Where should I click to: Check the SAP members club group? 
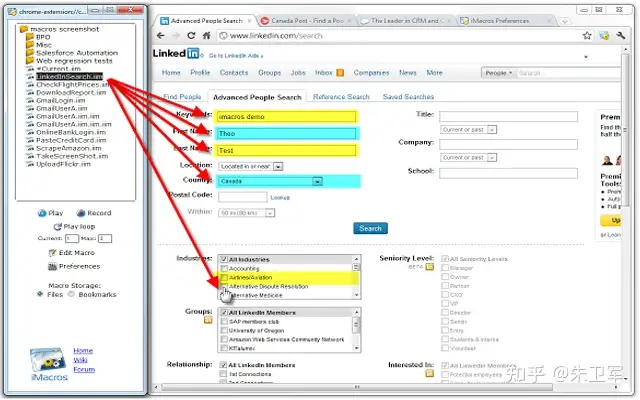pyautogui.click(x=224, y=322)
